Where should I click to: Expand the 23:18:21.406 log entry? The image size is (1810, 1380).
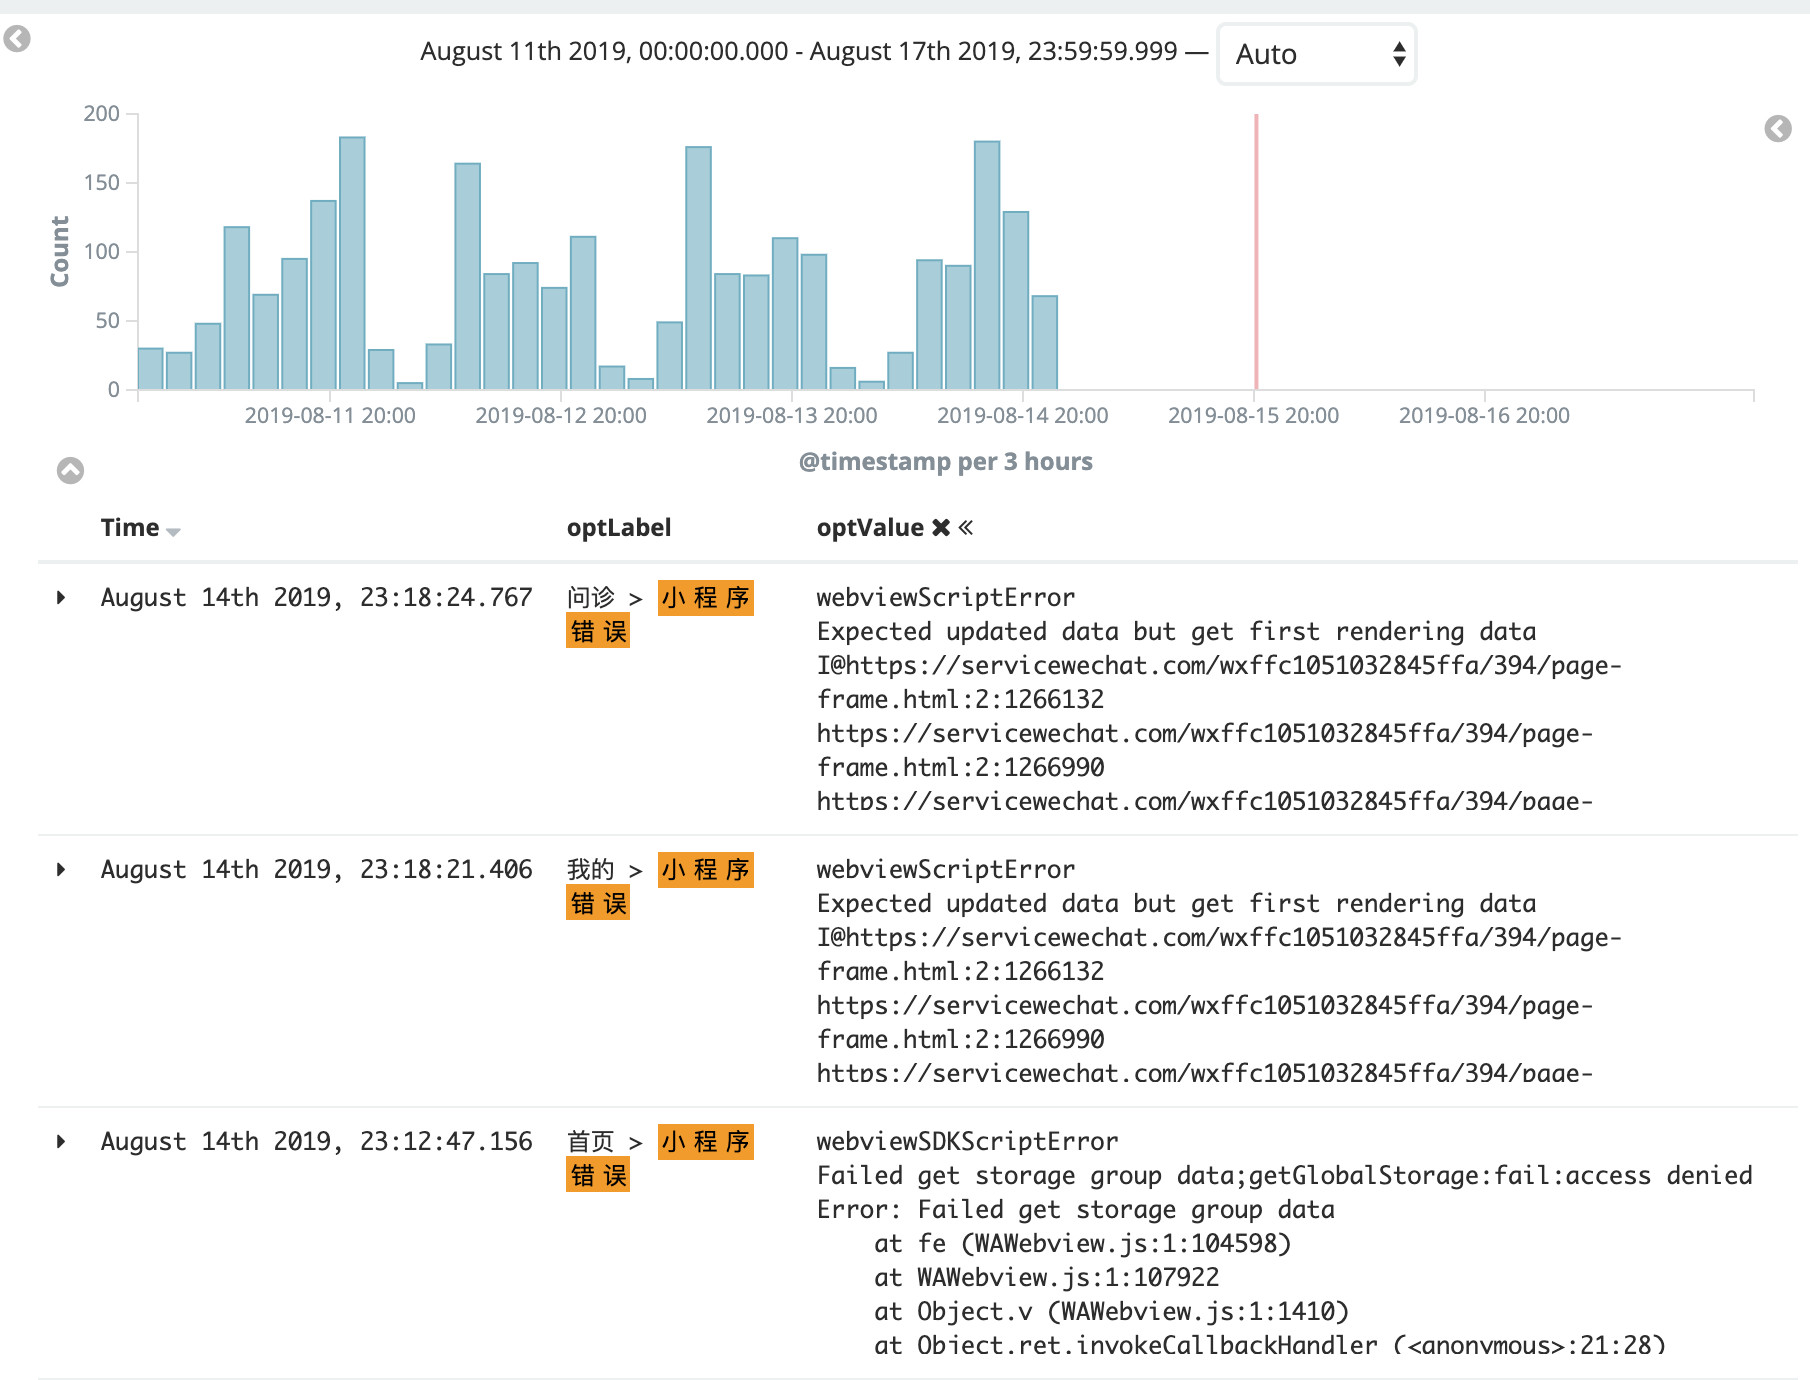pos(61,869)
